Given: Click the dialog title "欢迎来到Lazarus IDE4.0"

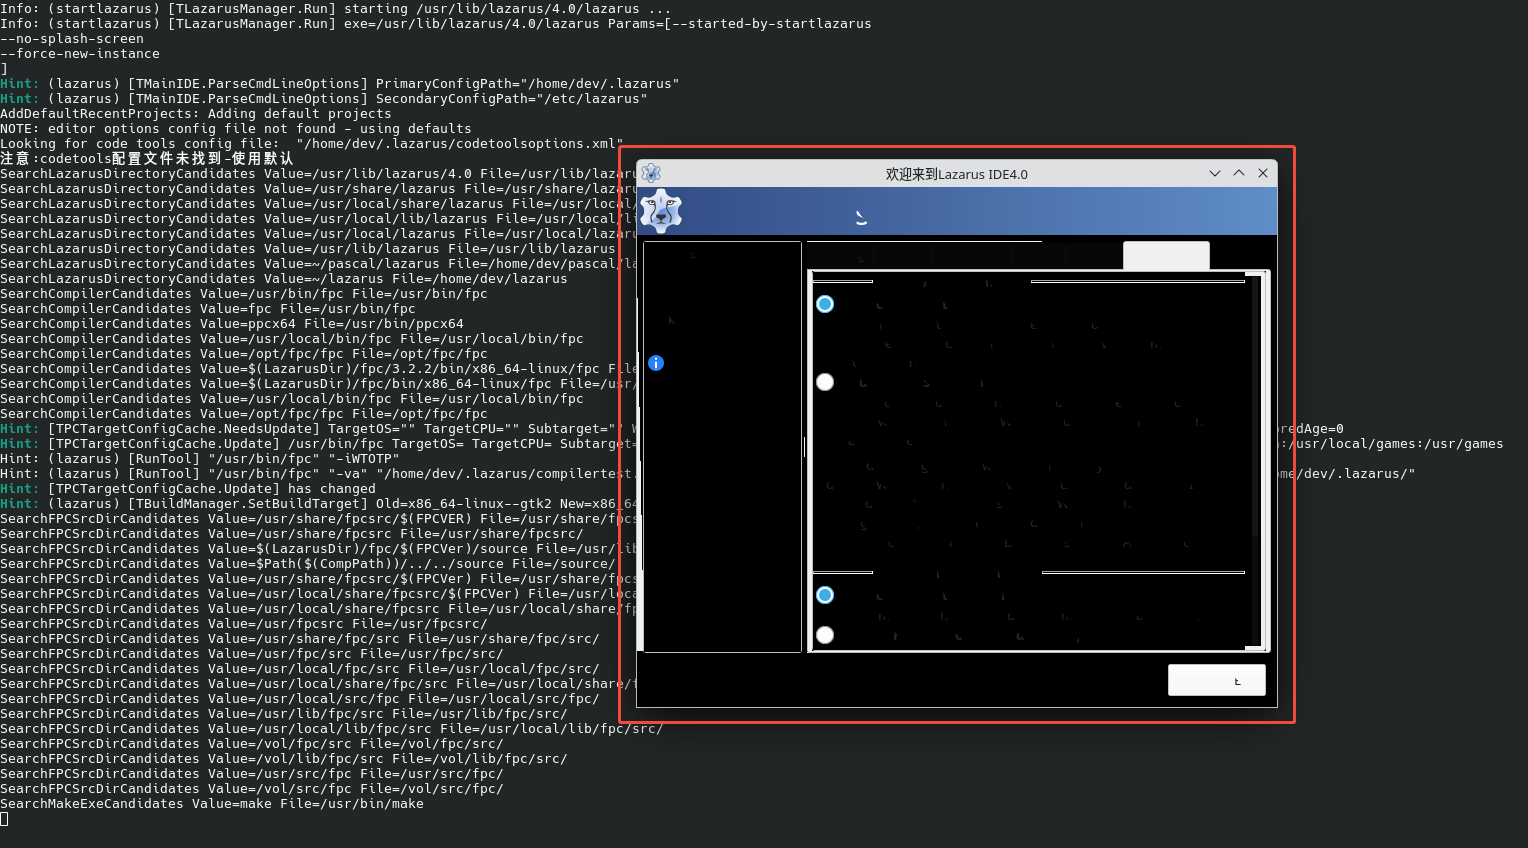Looking at the screenshot, I should (x=956, y=174).
